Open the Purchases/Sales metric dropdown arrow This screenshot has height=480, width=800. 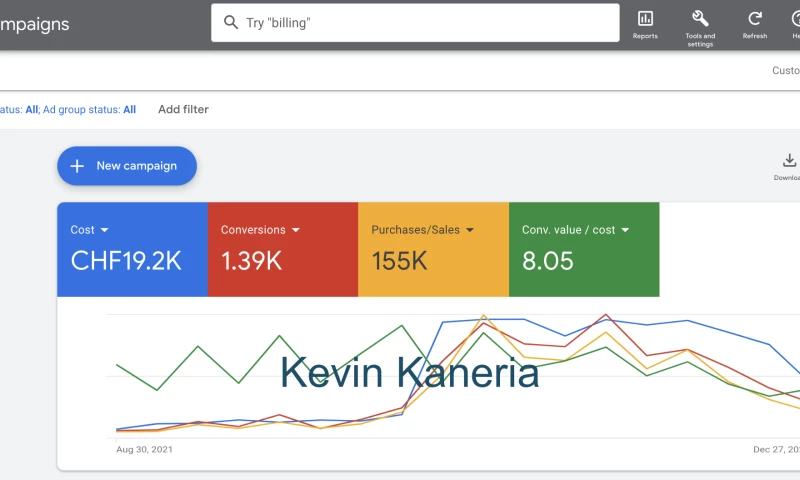[470, 230]
